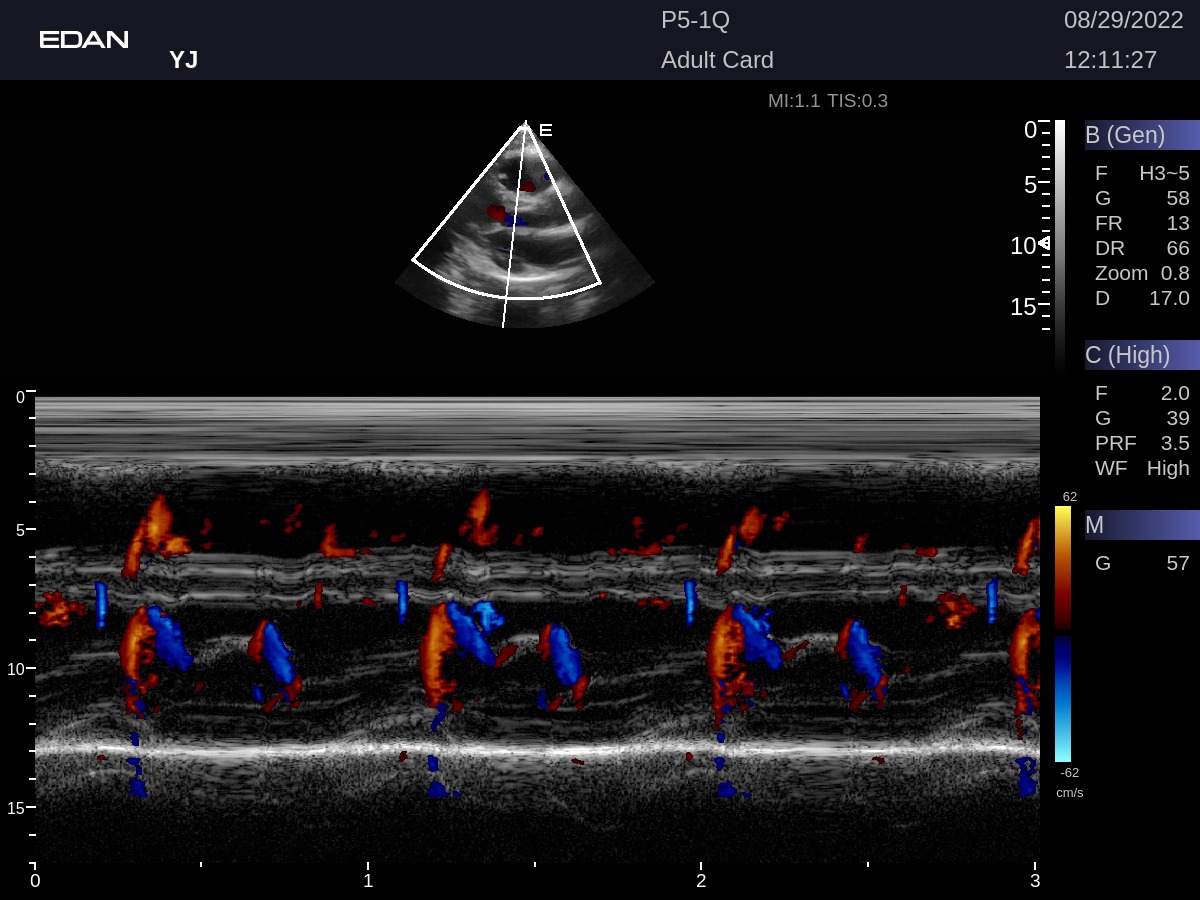This screenshot has height=900, width=1200.
Task: Open the C (High) parameter panel header
Action: point(1141,354)
